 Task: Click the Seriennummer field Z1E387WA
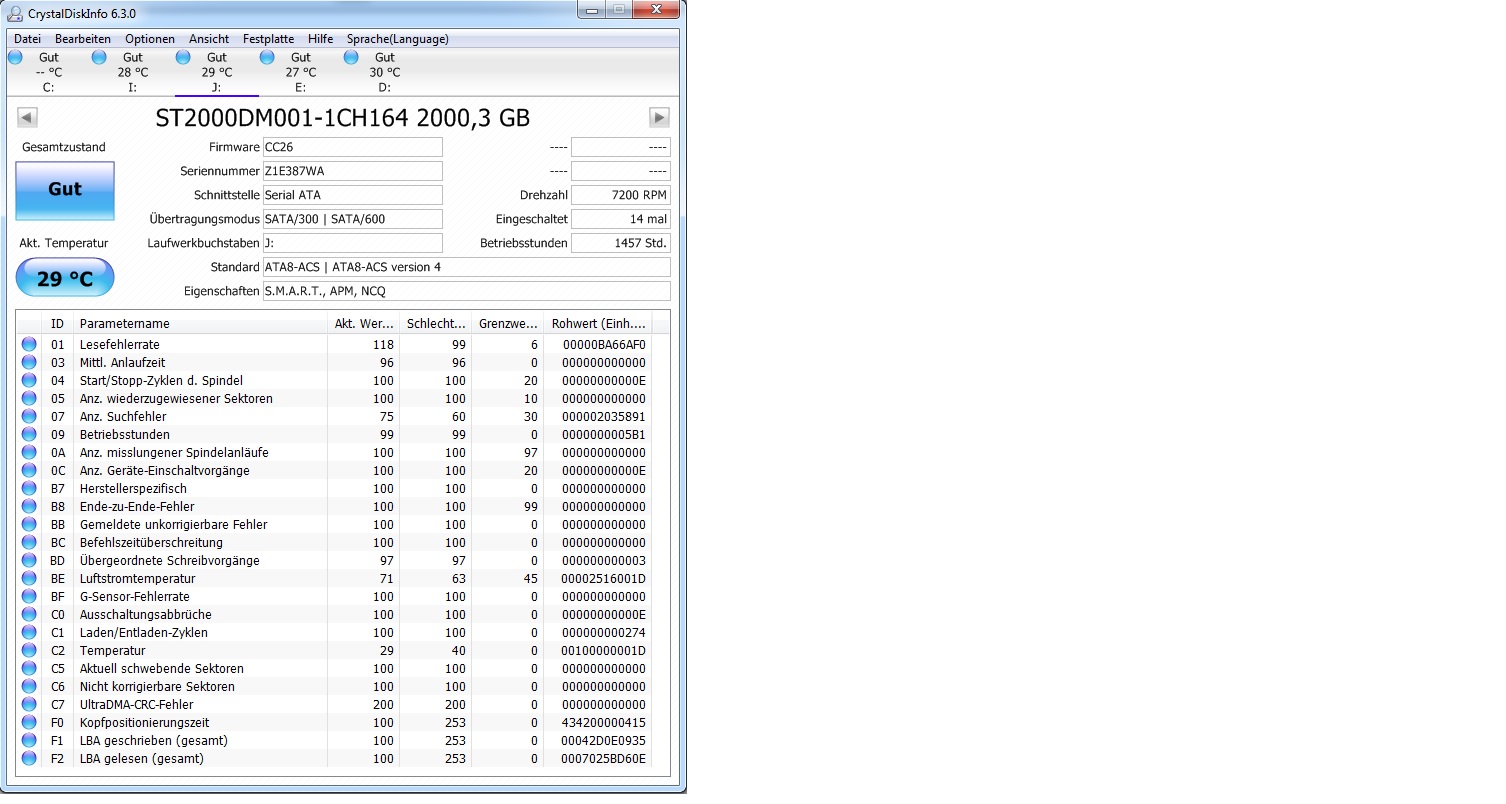tap(352, 171)
